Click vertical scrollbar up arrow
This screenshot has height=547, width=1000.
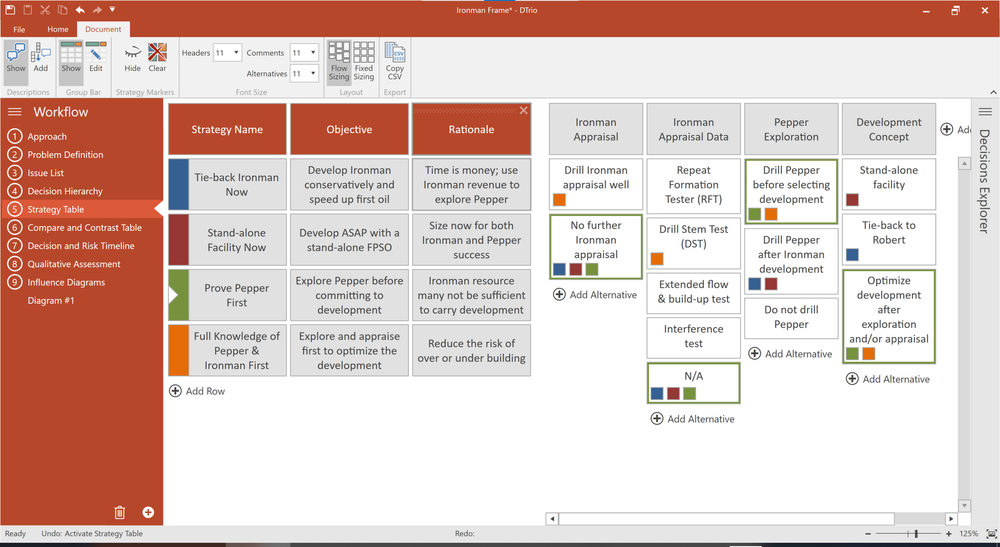tap(964, 164)
